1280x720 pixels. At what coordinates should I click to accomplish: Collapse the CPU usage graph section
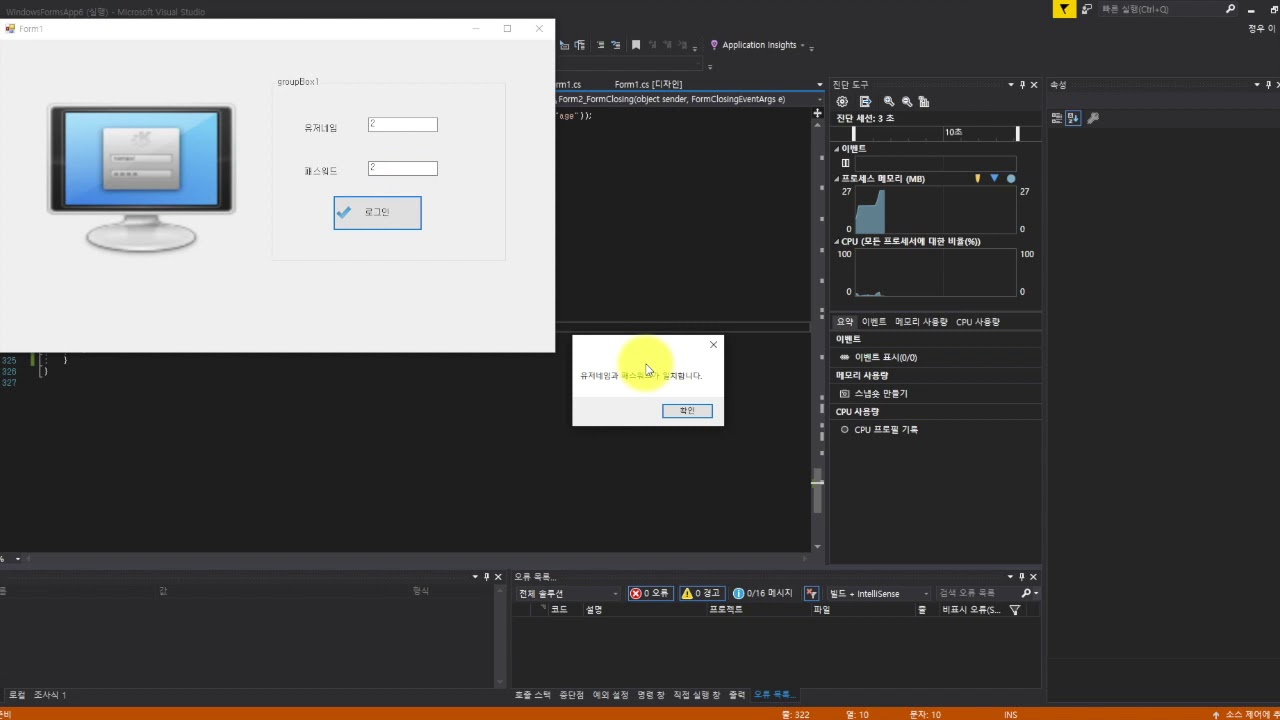tap(837, 242)
